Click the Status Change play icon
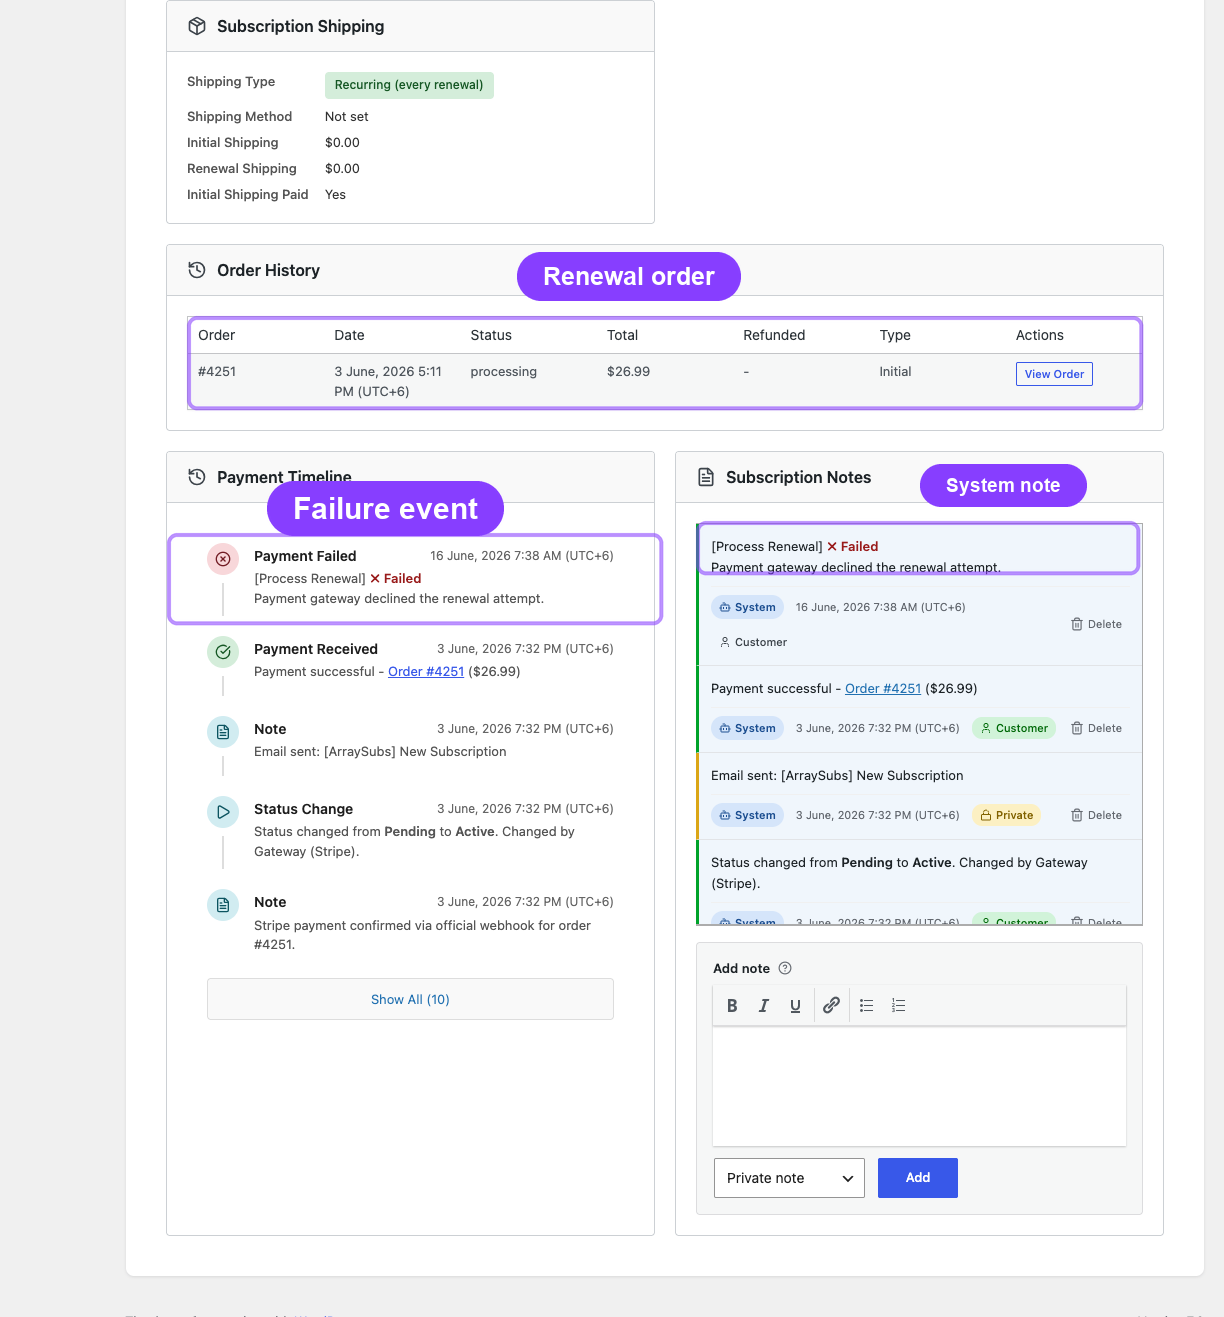1224x1317 pixels. pyautogui.click(x=223, y=812)
